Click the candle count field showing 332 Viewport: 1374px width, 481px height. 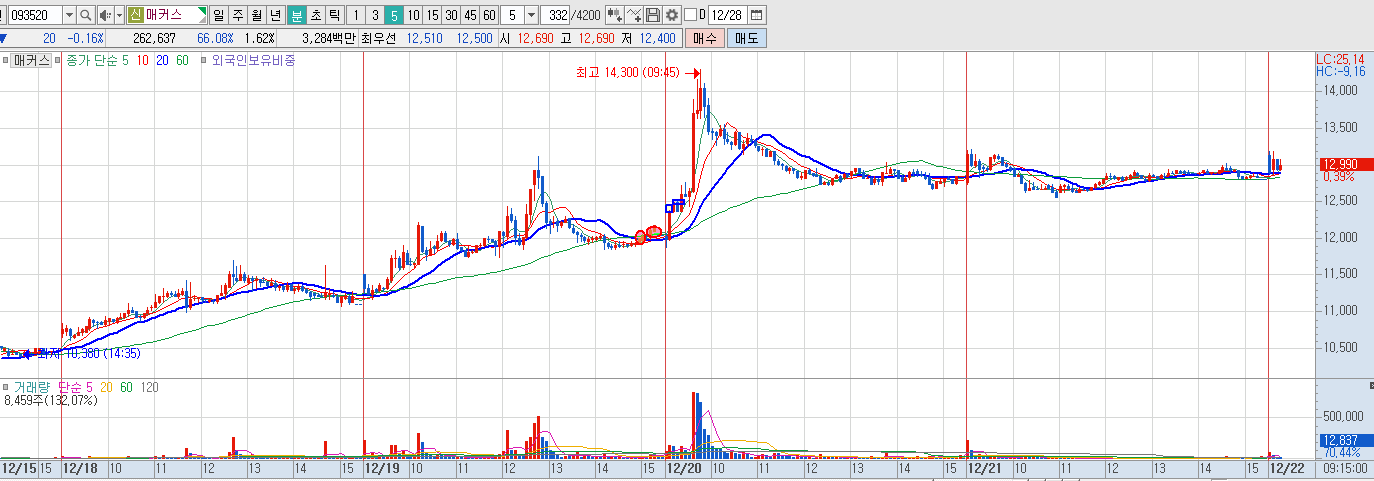tap(556, 15)
